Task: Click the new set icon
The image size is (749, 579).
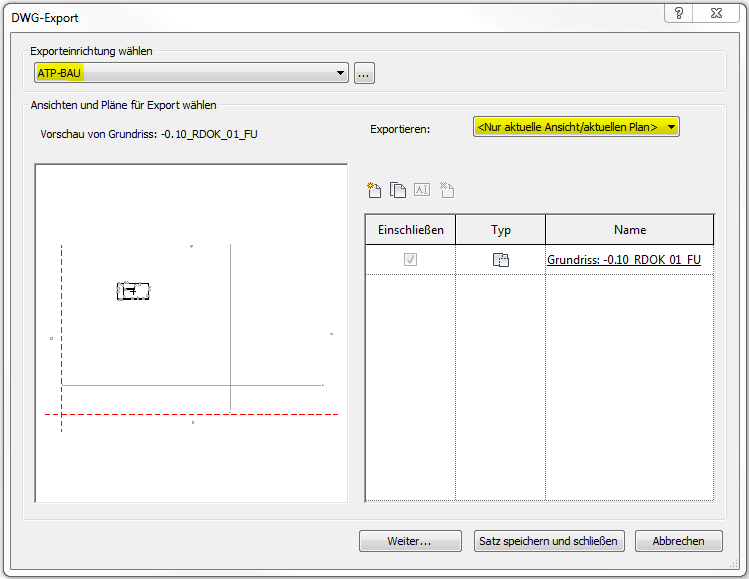Action: coord(375,190)
